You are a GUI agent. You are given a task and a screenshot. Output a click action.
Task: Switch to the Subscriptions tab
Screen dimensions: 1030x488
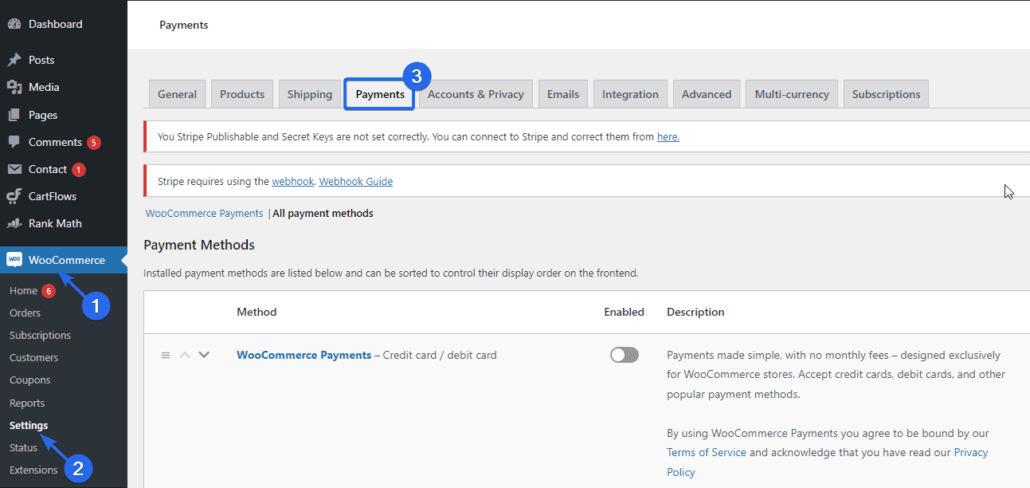tap(886, 94)
